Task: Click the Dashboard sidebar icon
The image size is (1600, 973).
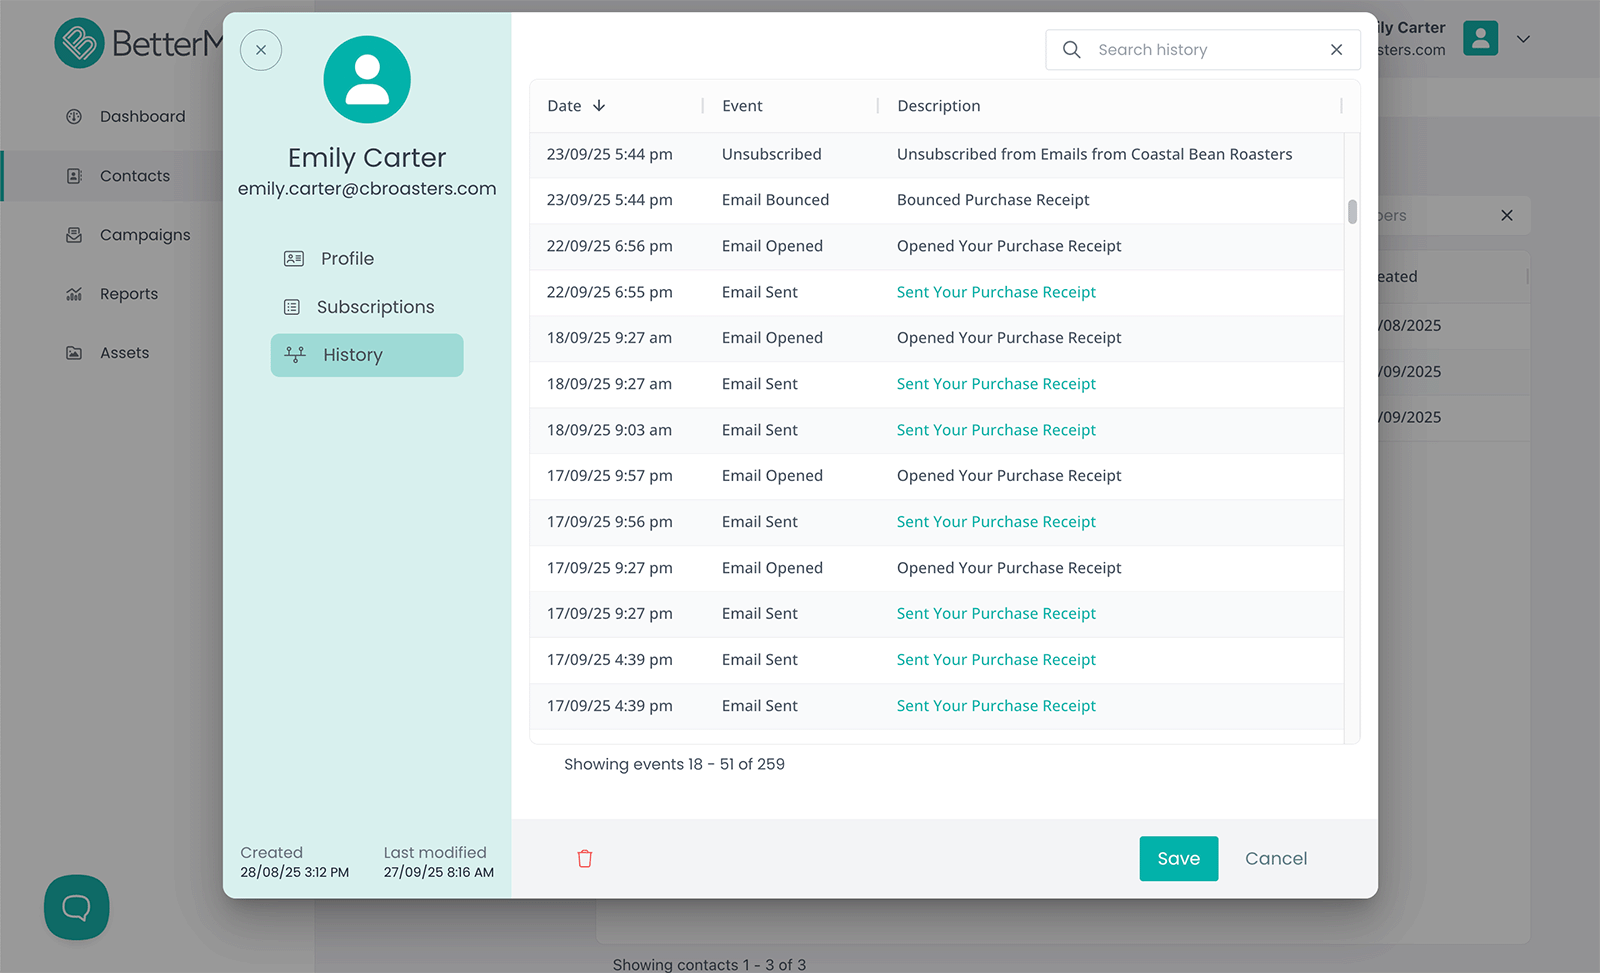Action: (x=74, y=117)
